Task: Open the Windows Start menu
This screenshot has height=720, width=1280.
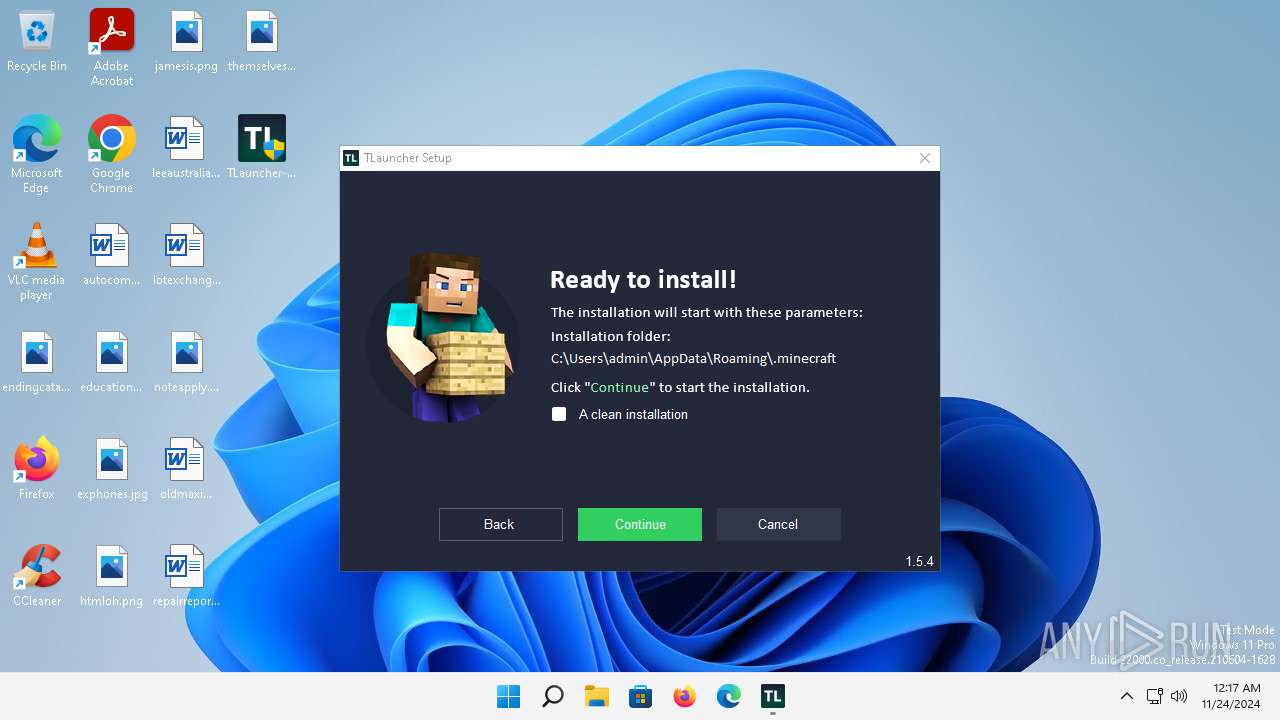Action: click(x=509, y=696)
